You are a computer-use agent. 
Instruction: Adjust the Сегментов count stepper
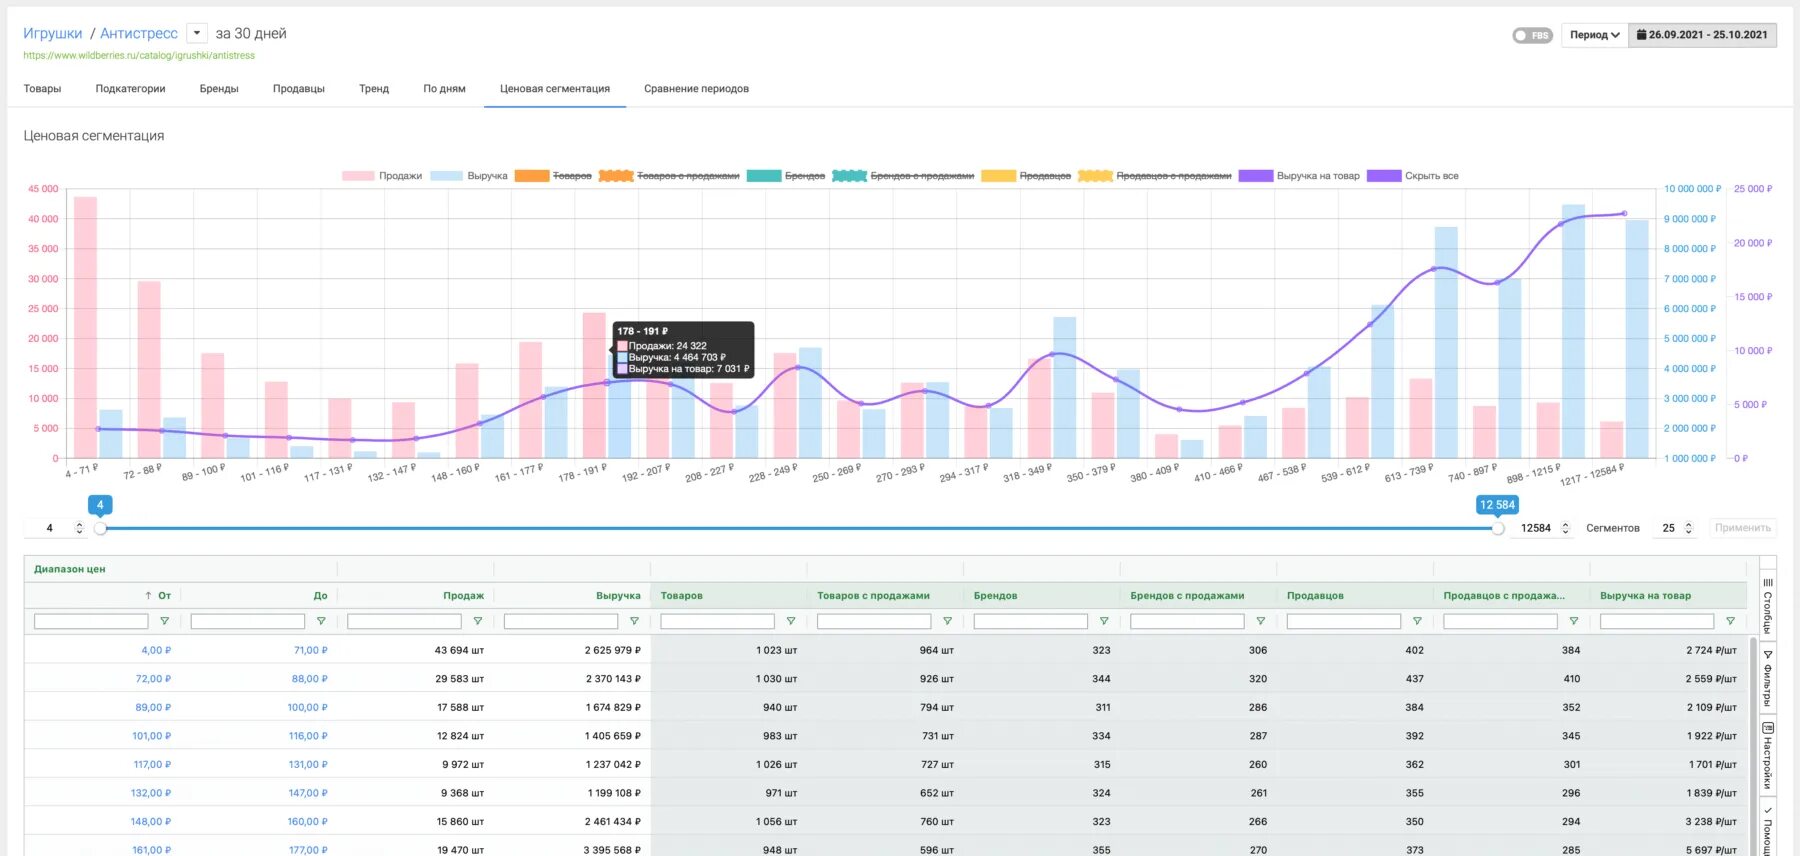[1688, 528]
